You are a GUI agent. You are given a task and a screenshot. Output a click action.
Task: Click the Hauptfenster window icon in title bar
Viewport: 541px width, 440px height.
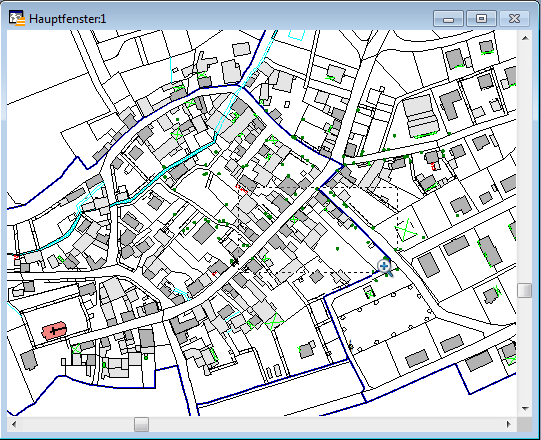pyautogui.click(x=17, y=18)
